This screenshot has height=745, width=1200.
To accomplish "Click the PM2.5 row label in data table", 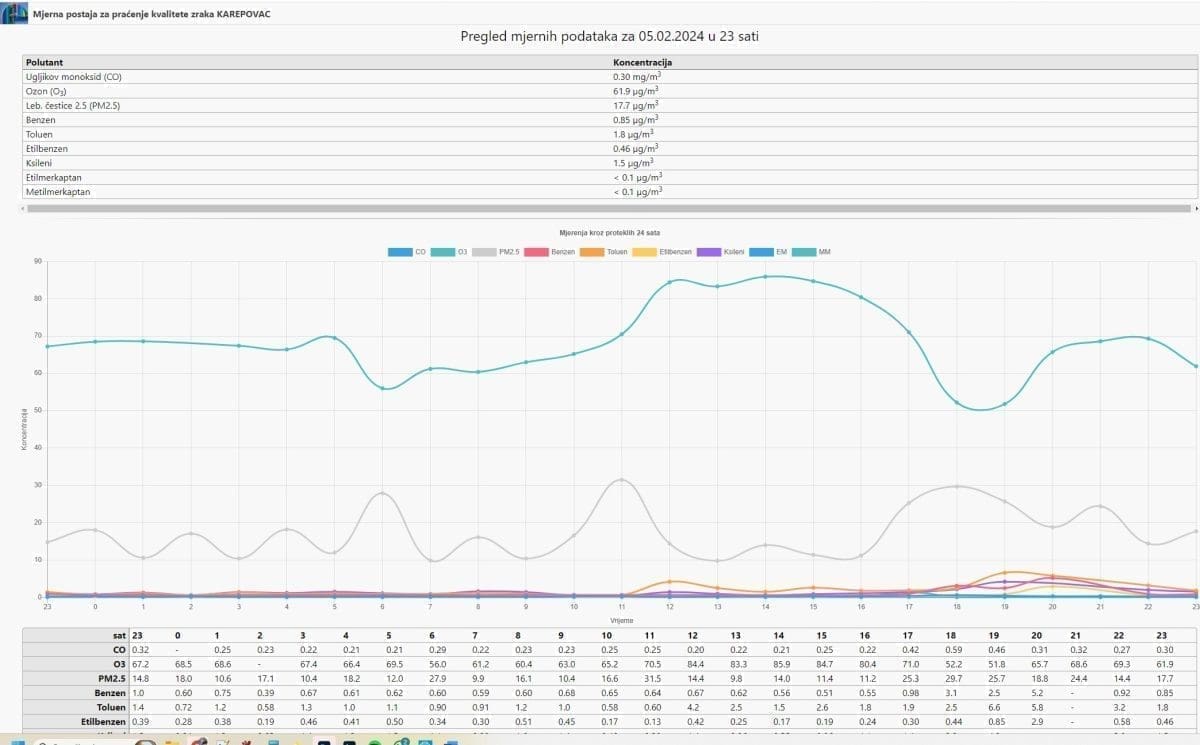I will pyautogui.click(x=112, y=677).
